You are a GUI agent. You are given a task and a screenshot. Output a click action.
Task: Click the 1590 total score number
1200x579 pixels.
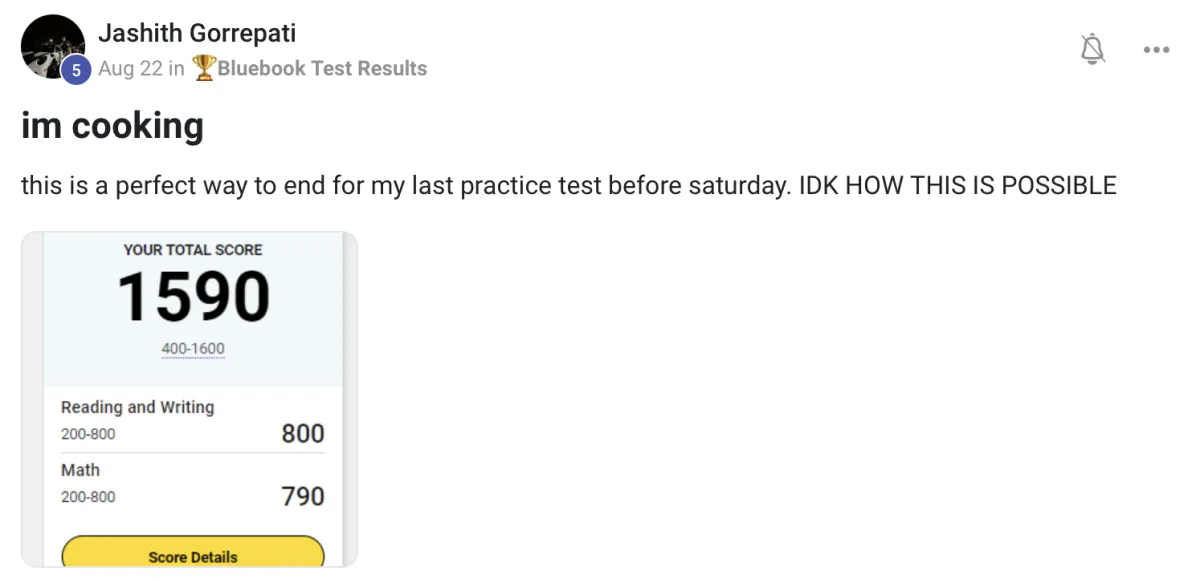[x=194, y=298]
